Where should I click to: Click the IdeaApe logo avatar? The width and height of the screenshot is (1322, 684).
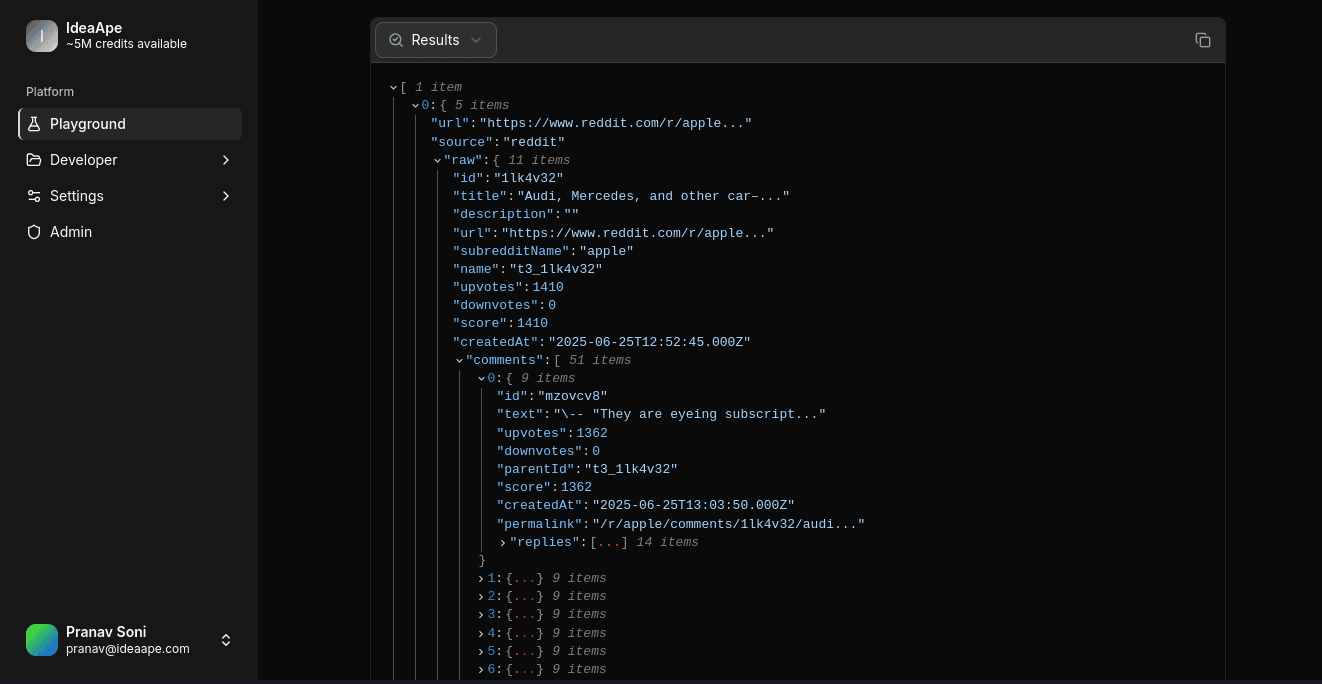(x=42, y=36)
